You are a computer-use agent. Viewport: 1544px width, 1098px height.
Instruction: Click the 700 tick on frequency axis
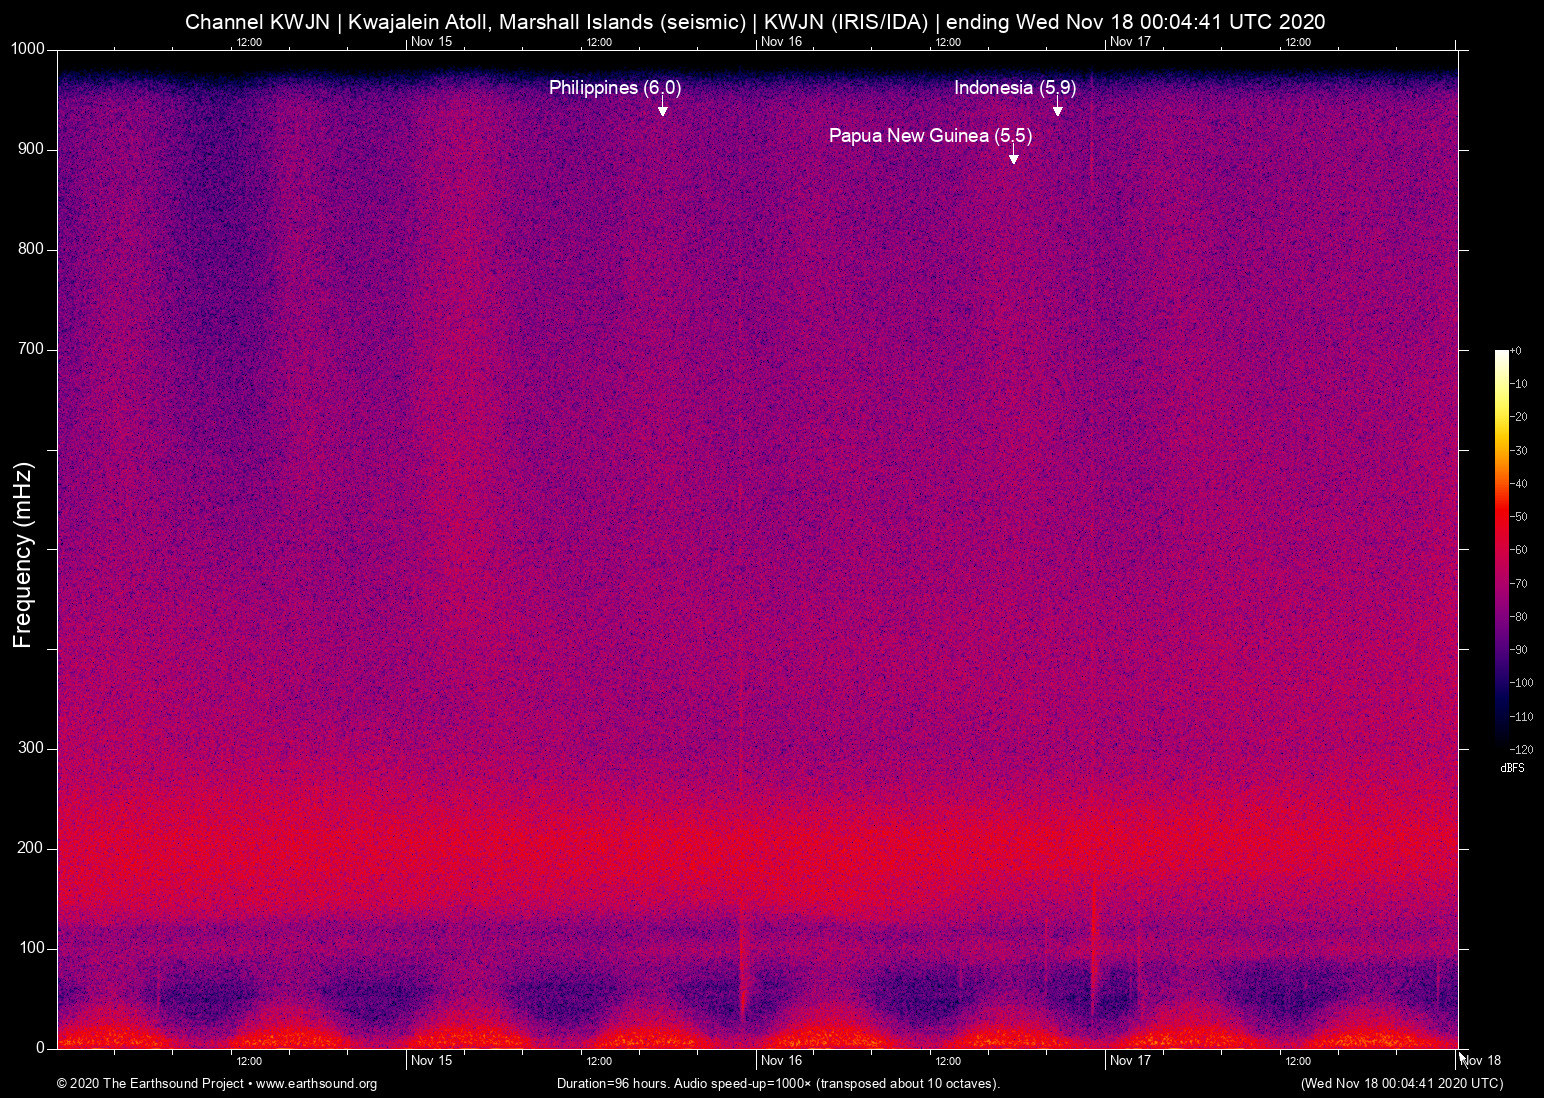[x=31, y=349]
